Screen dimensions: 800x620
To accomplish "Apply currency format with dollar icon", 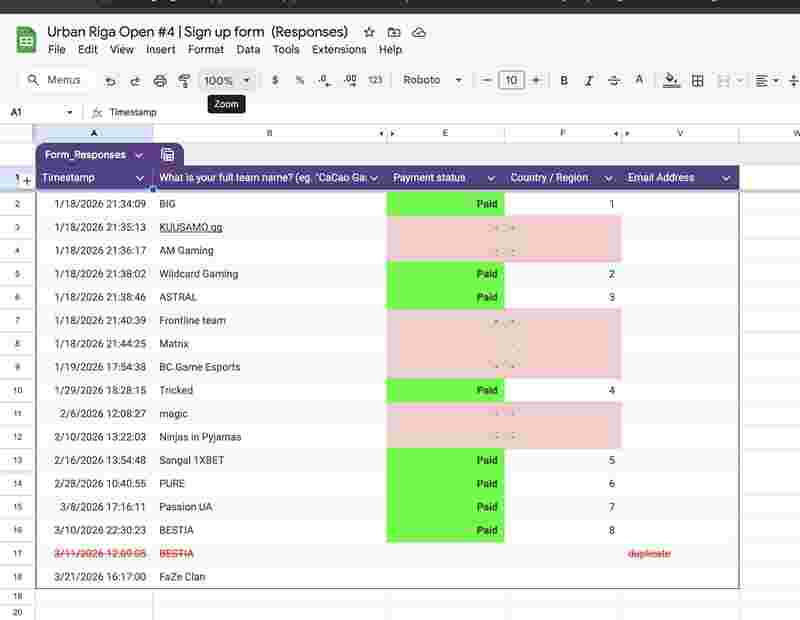I will [275, 81].
